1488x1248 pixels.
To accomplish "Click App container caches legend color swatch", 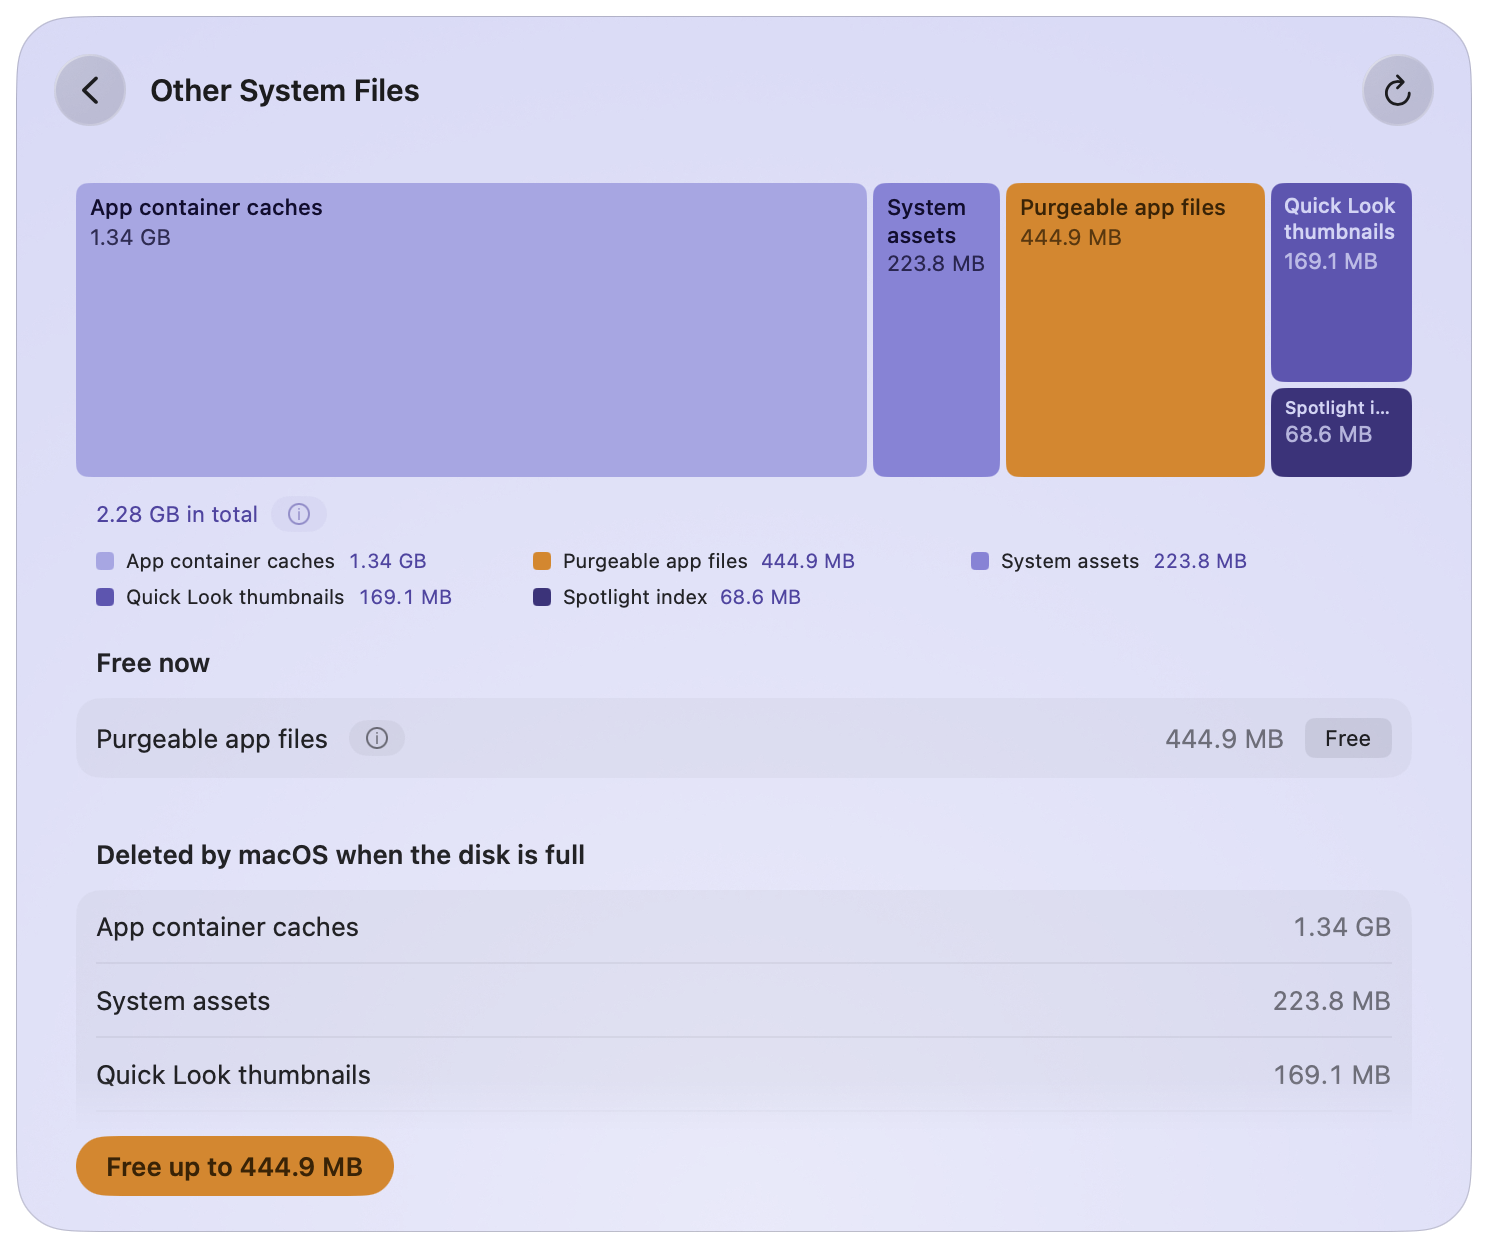I will 105,561.
